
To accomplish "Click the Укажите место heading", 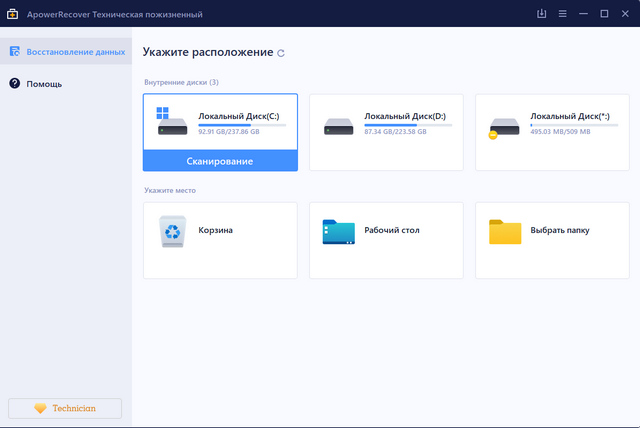I will (x=170, y=190).
